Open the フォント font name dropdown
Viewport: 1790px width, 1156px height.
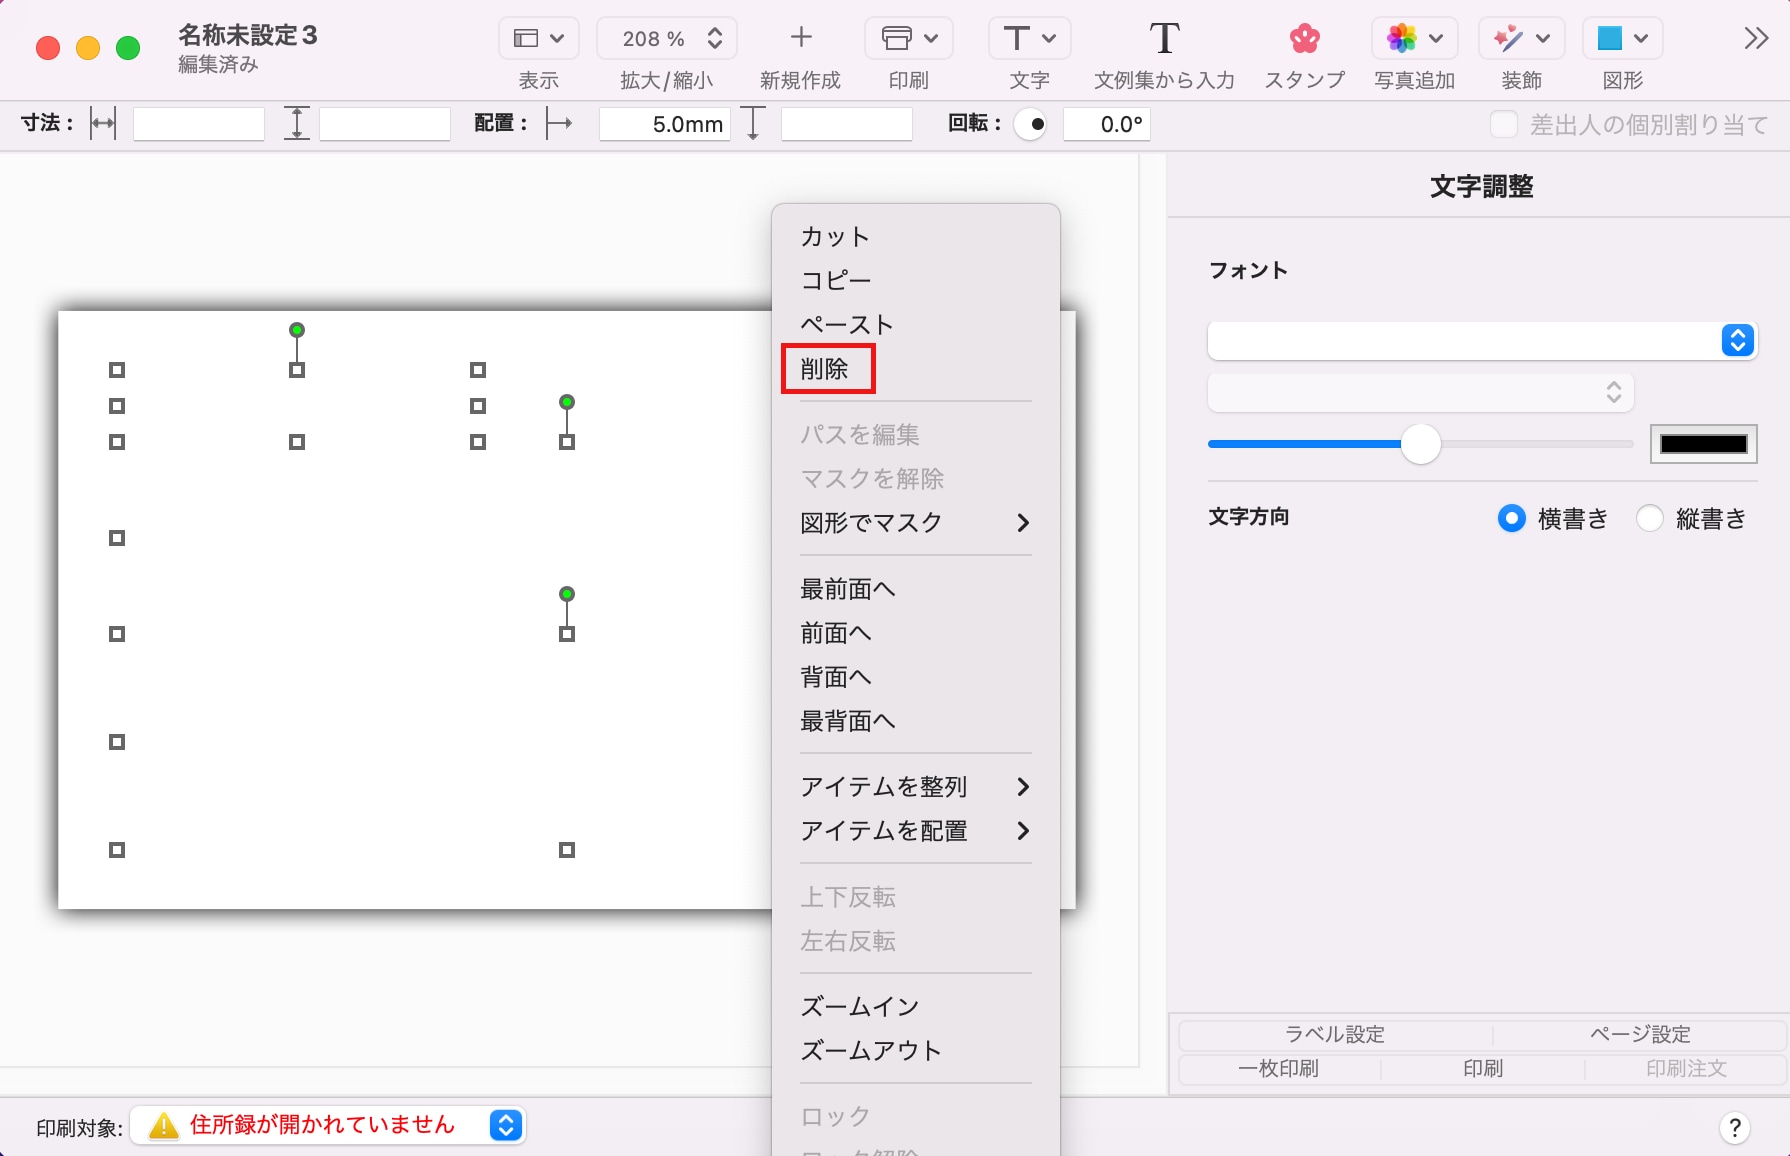click(1482, 340)
